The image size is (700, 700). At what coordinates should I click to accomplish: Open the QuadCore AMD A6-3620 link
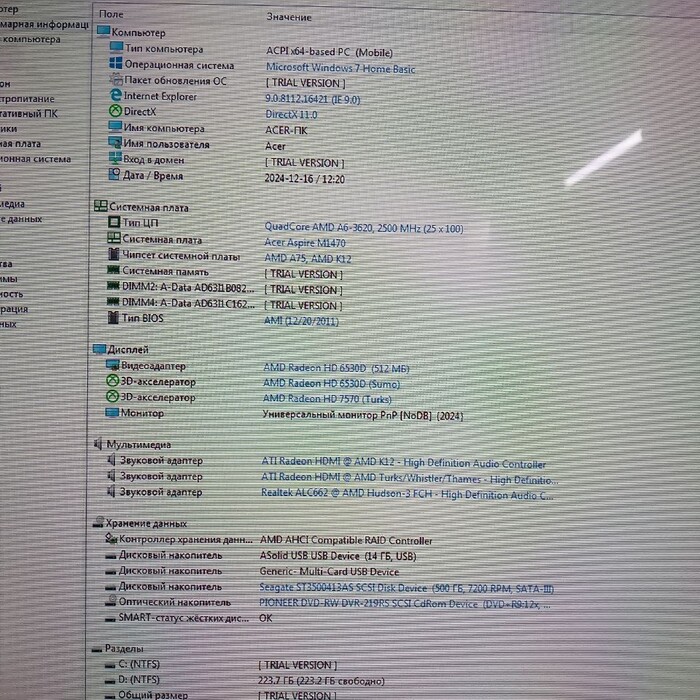(364, 228)
